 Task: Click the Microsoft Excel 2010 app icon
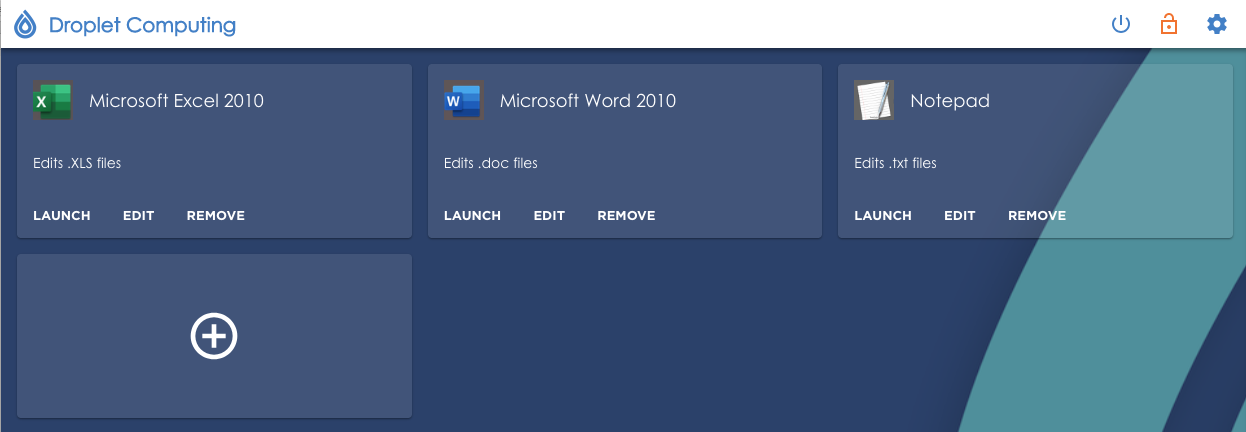click(53, 101)
